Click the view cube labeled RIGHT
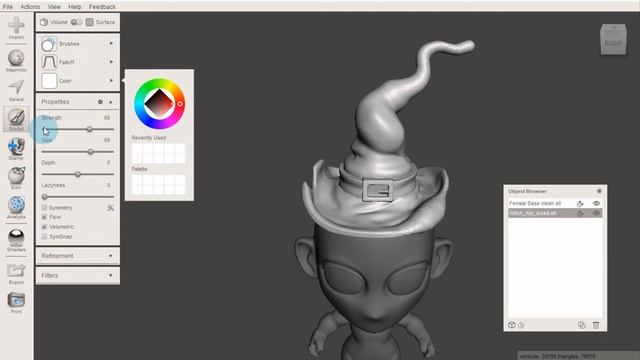 pyautogui.click(x=613, y=39)
